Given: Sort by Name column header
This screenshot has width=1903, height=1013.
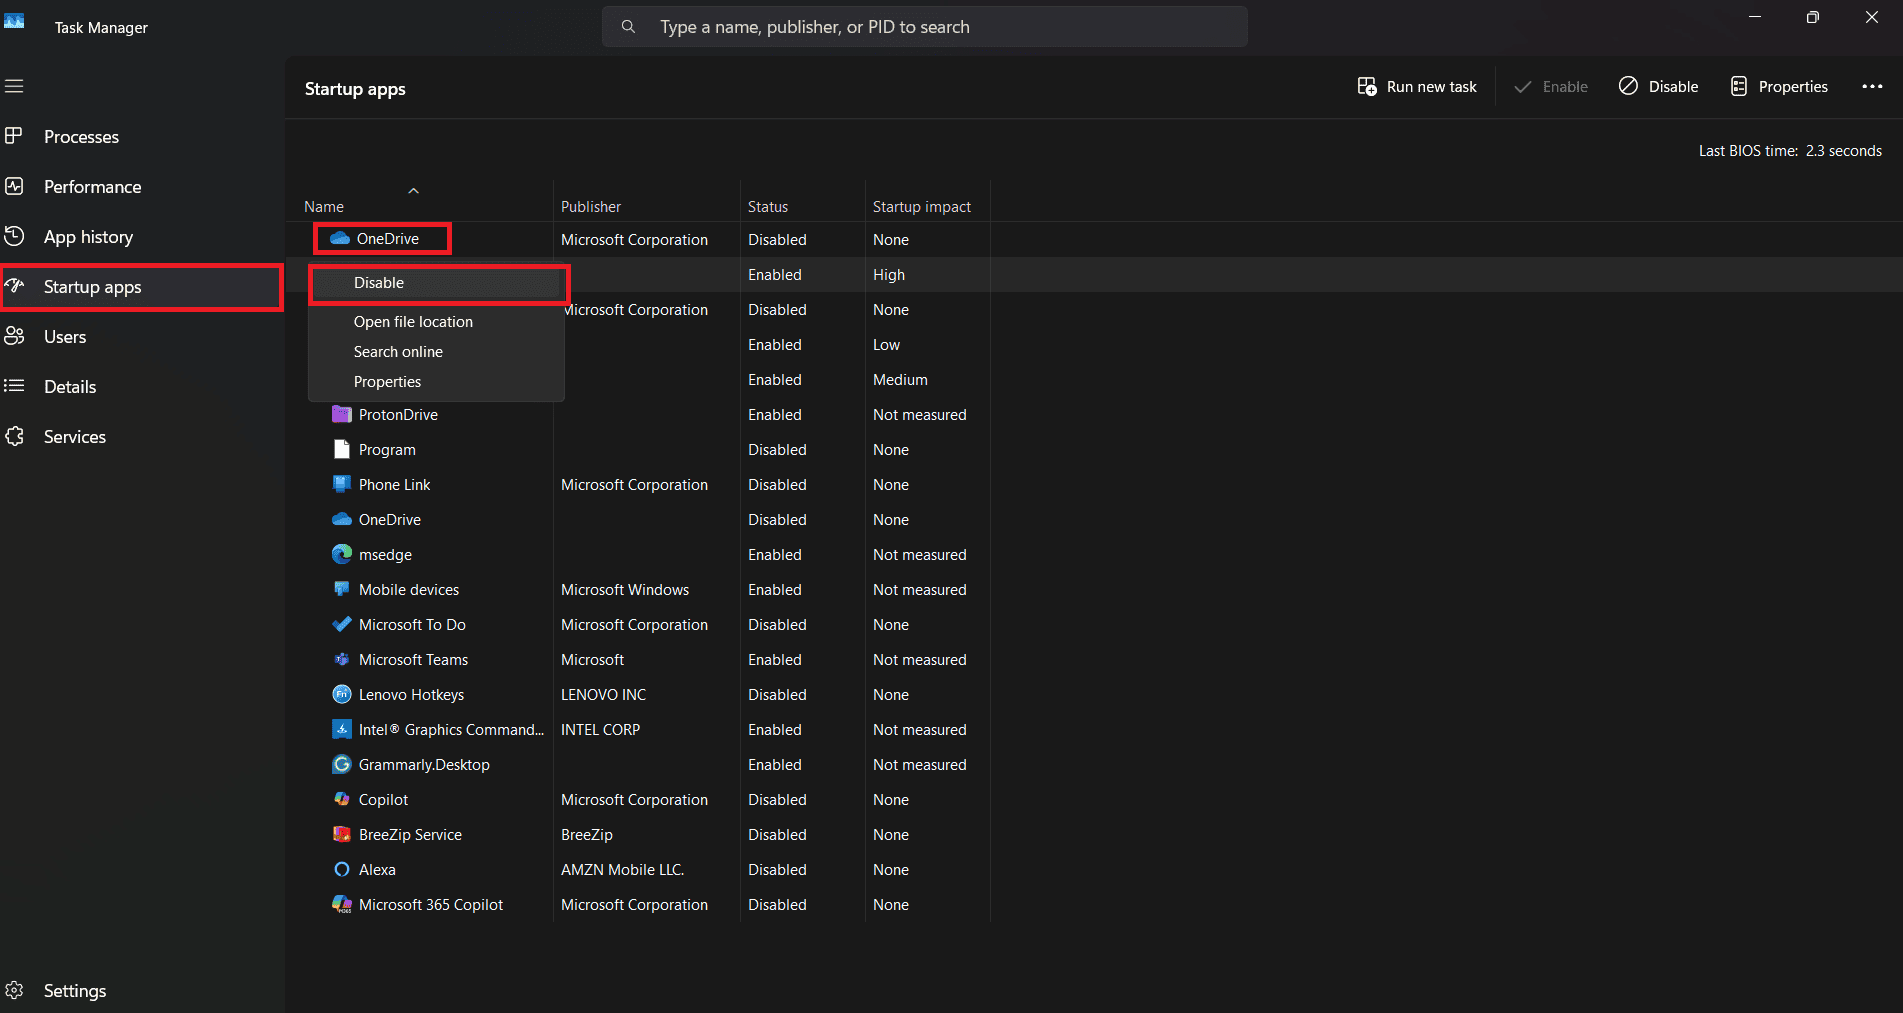Looking at the screenshot, I should pos(324,206).
